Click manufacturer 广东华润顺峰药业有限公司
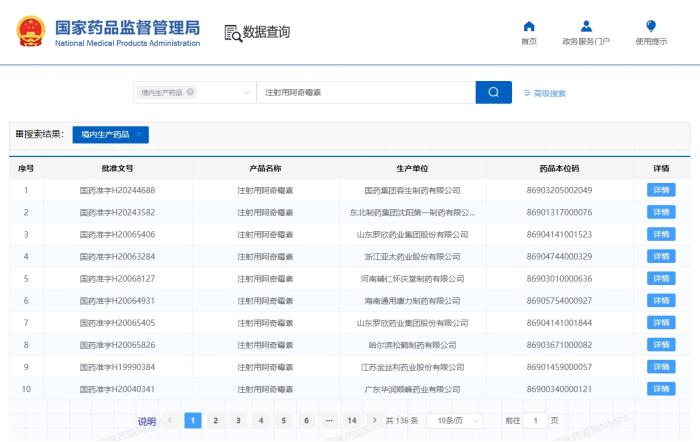The image size is (700, 442). pos(412,389)
